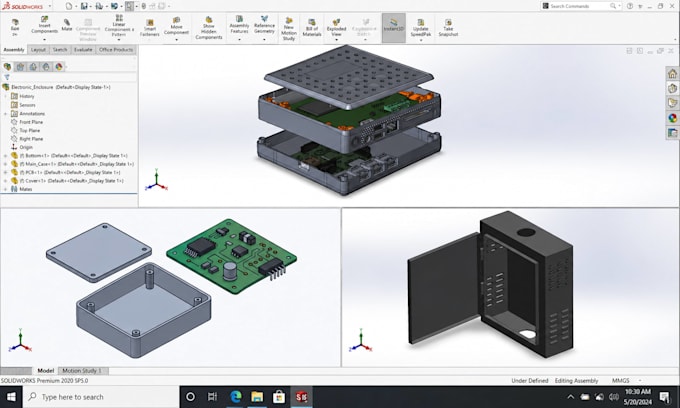The height and width of the screenshot is (408, 680).
Task: Open Insert Components dropdown arrow
Action: [x=44, y=39]
